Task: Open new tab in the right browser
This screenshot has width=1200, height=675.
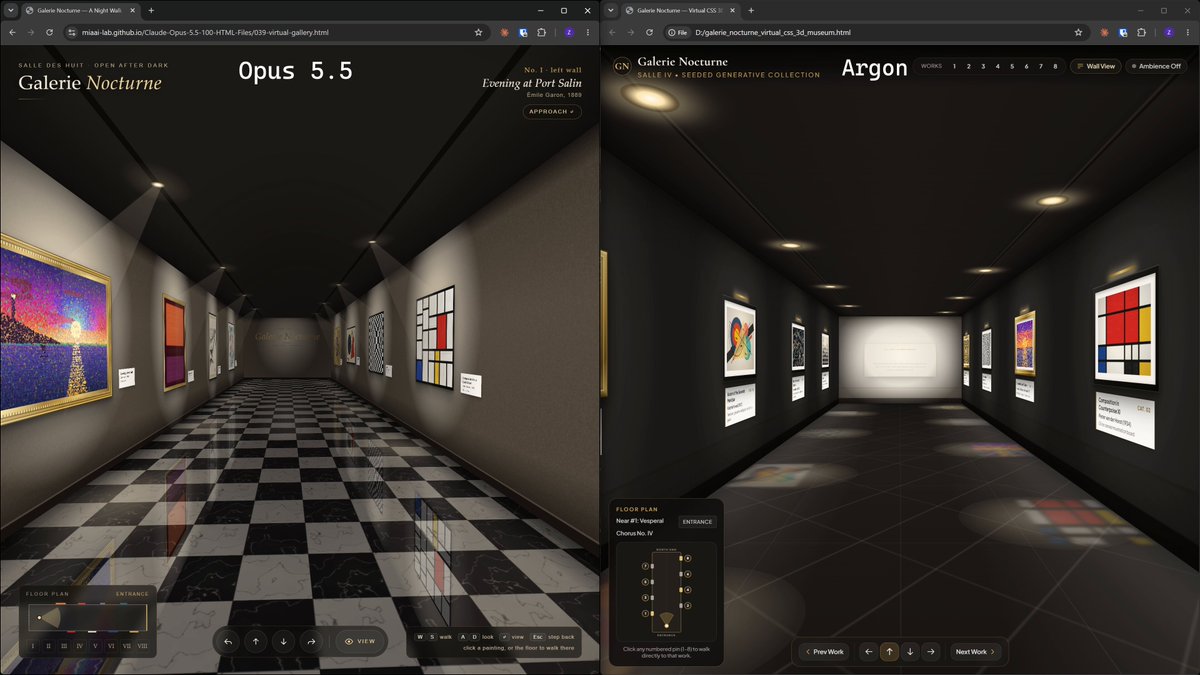Action: coord(751,10)
